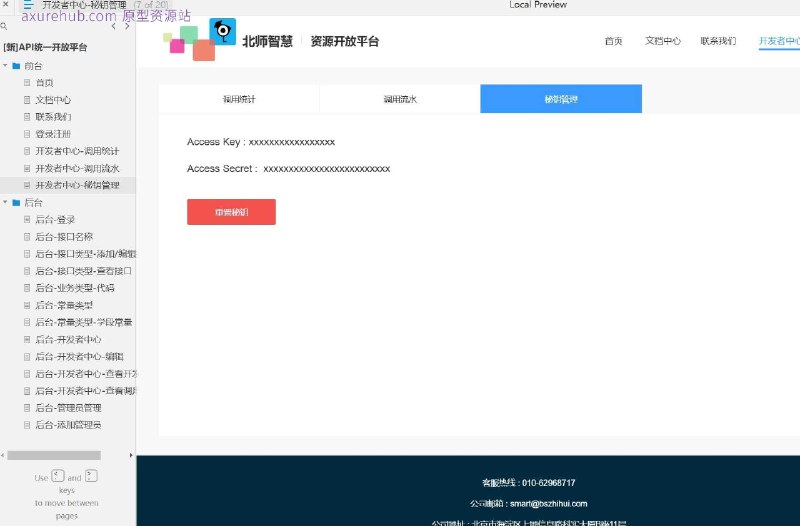Switch to 调用统计 tab
800x526 pixels.
tap(239, 99)
